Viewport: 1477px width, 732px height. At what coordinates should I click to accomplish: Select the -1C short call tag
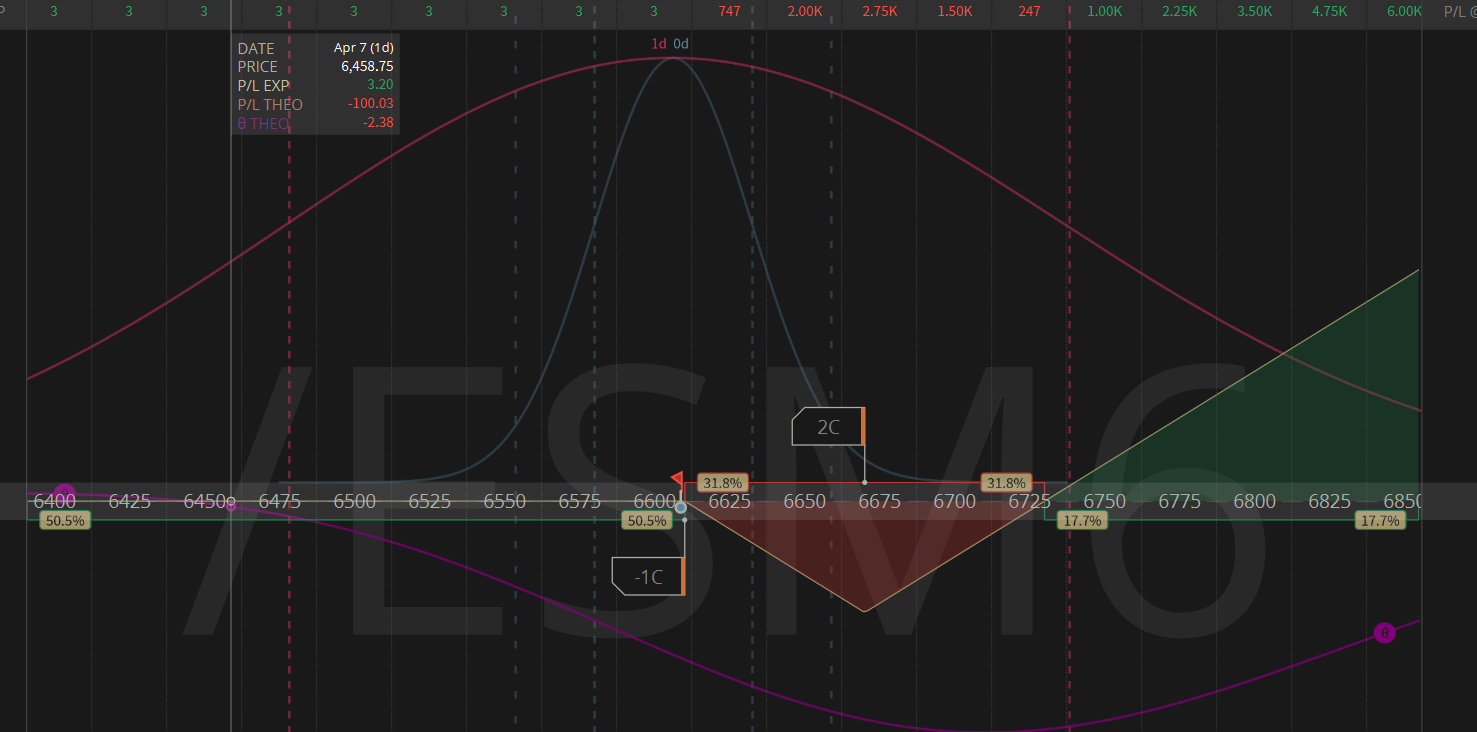pos(648,577)
